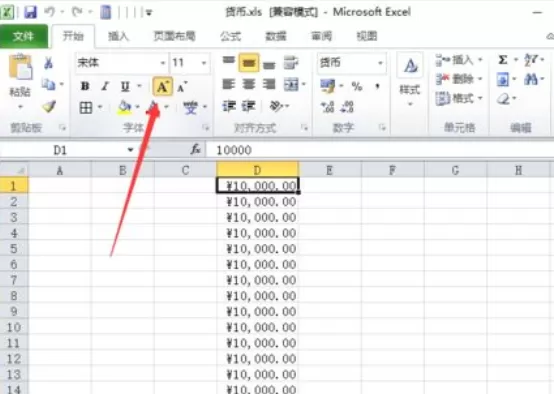The height and width of the screenshot is (394, 554).
Task: Click the Sort and Filter icon
Action: [x=531, y=60]
